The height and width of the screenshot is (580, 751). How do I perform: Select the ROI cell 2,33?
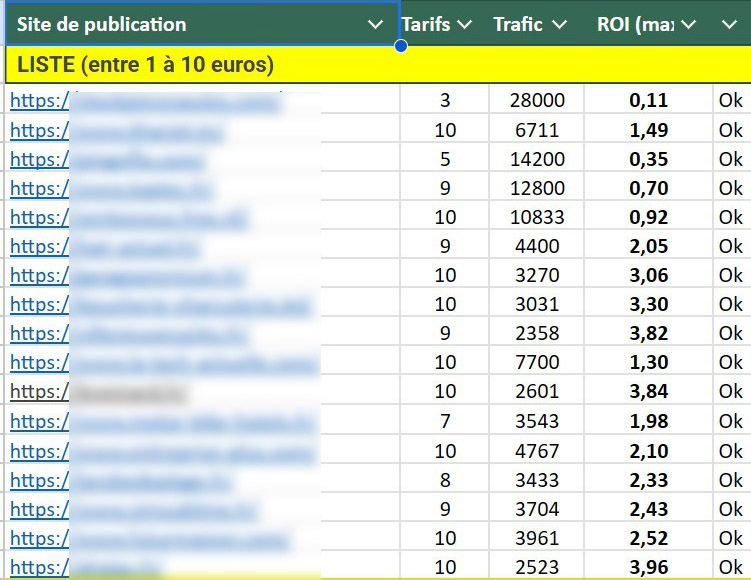pos(649,480)
